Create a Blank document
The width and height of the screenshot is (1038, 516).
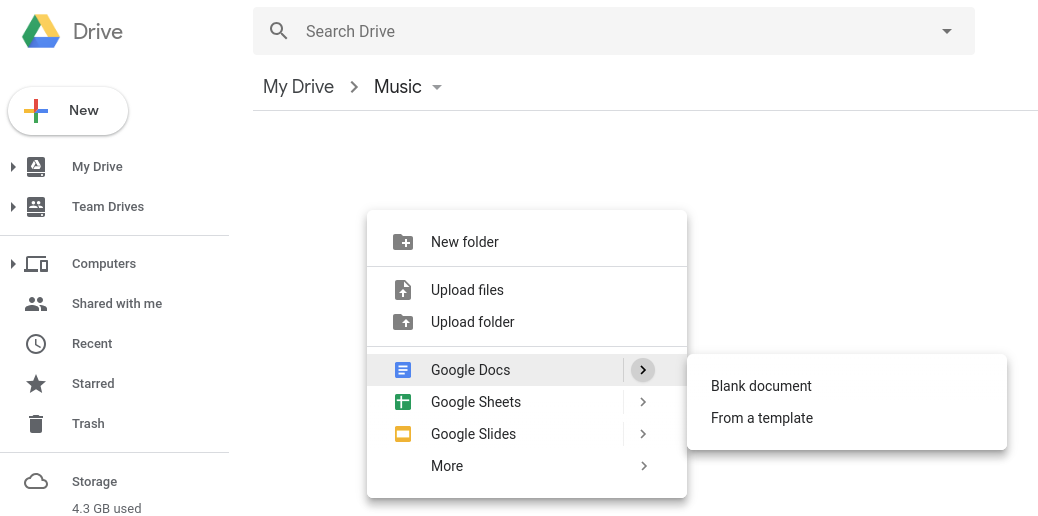click(x=847, y=386)
